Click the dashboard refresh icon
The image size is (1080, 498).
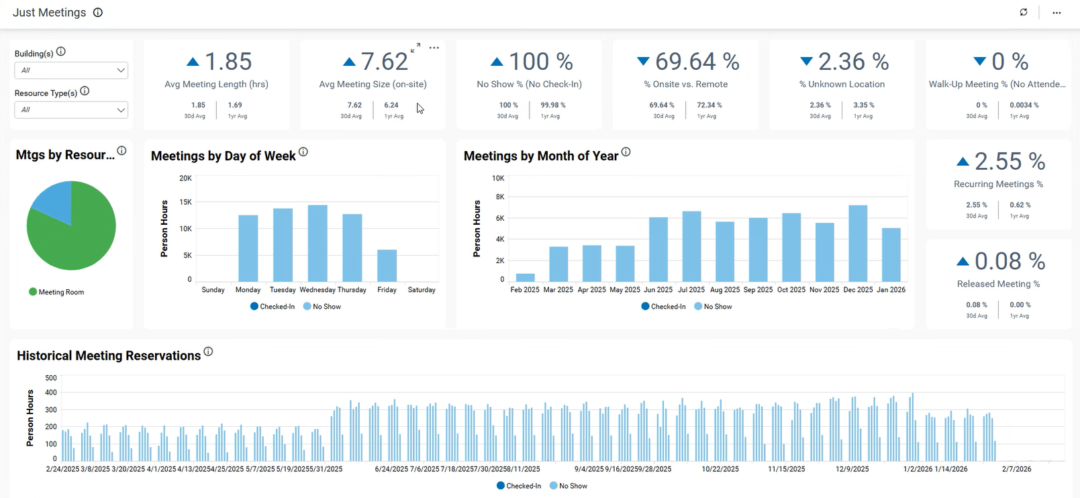point(1023,12)
